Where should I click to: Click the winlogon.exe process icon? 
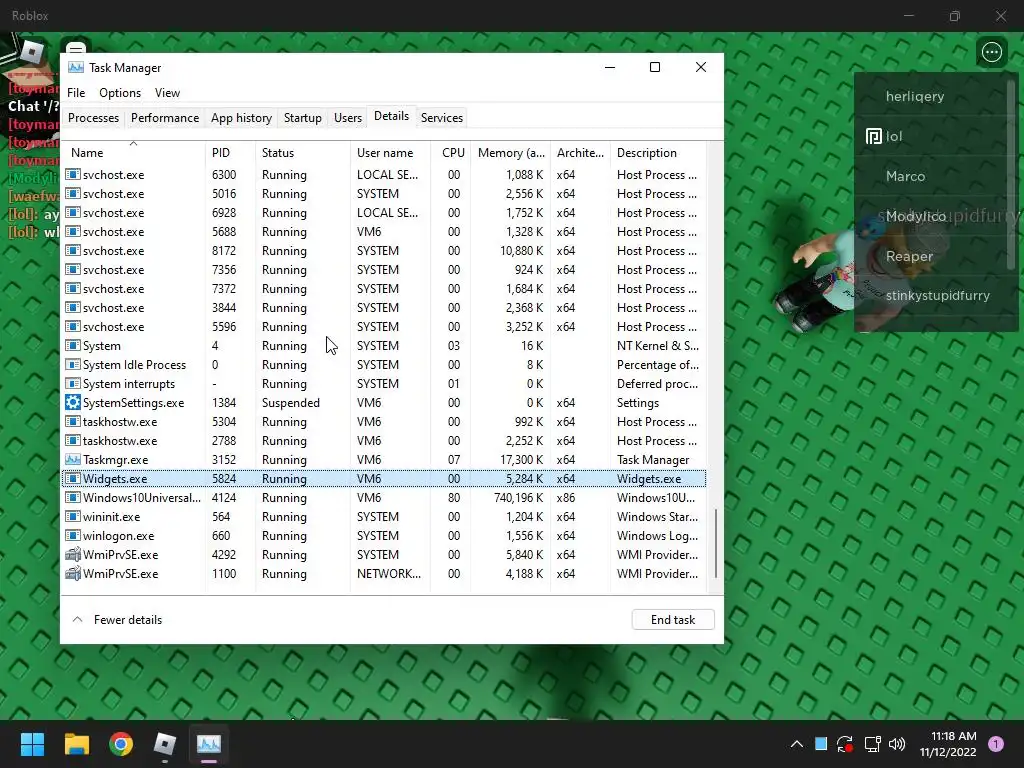(x=72, y=536)
